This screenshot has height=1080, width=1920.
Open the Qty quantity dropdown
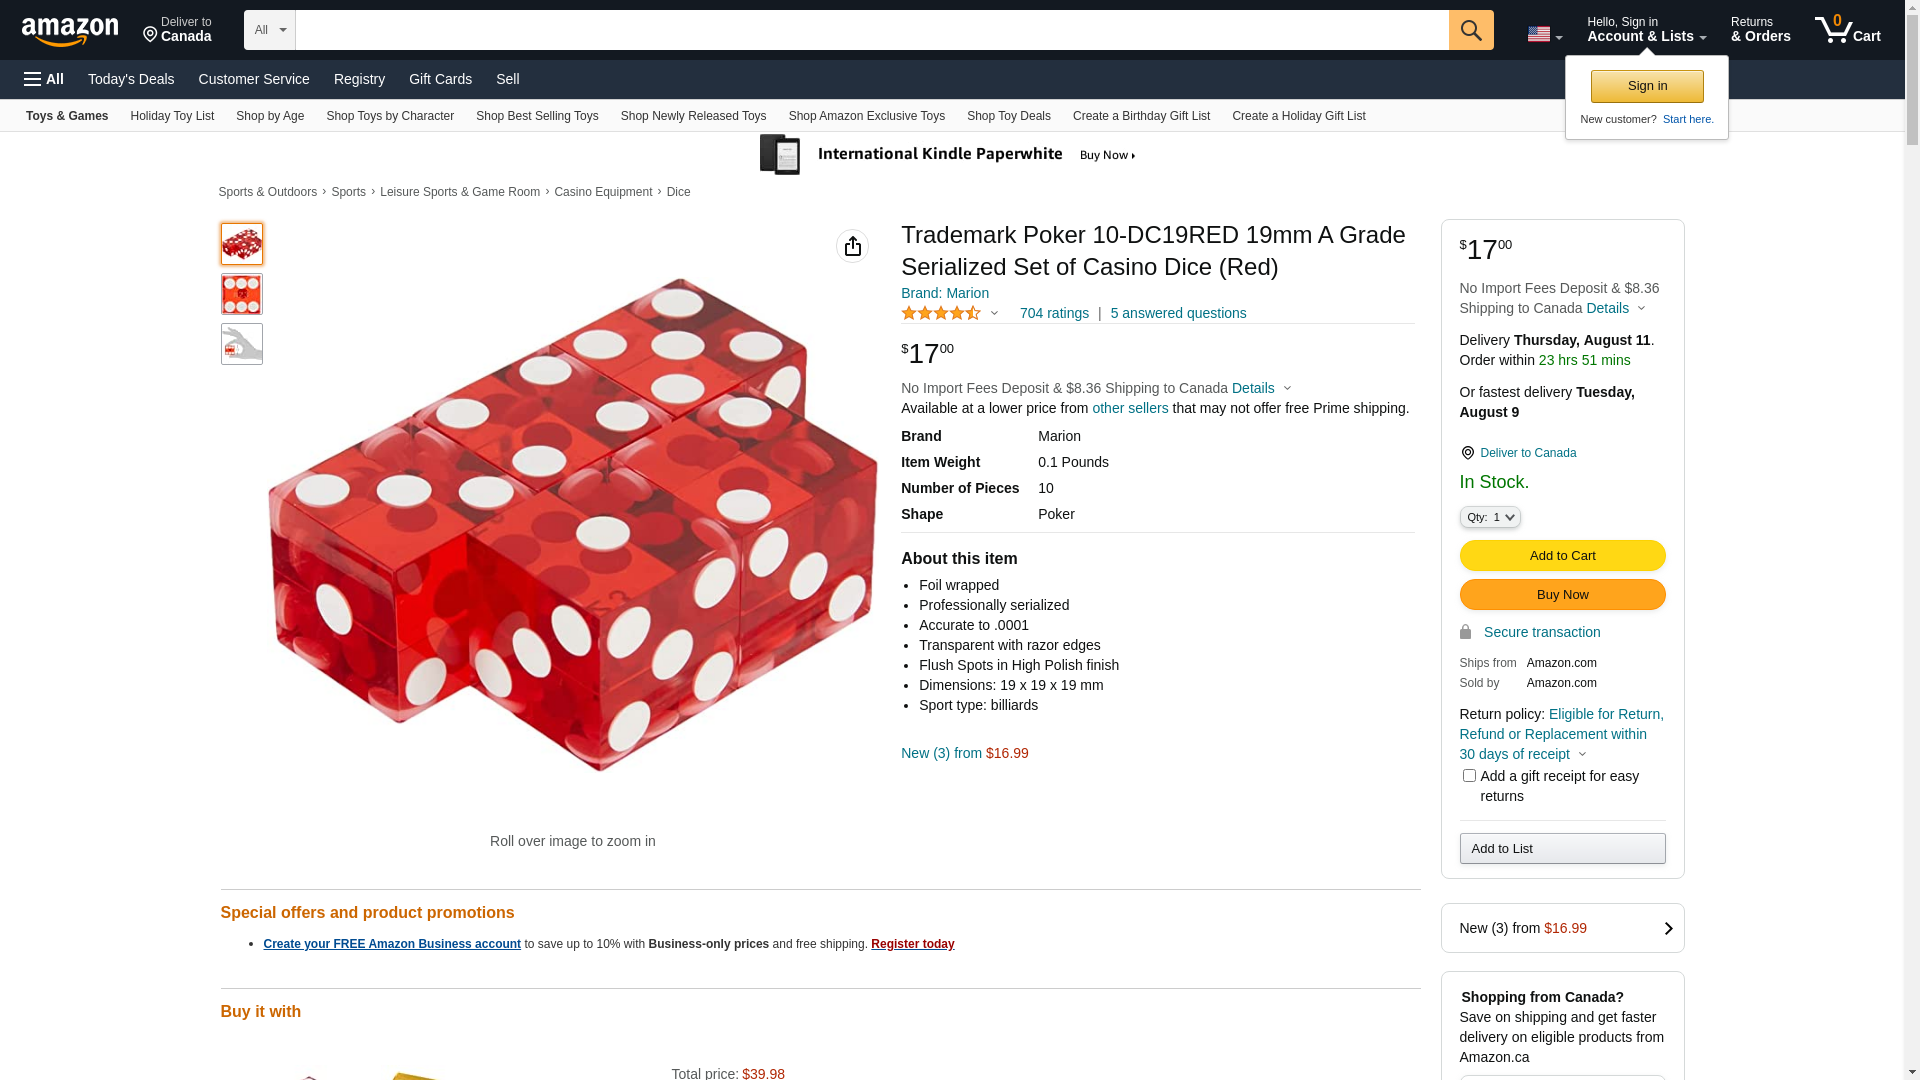click(1489, 517)
